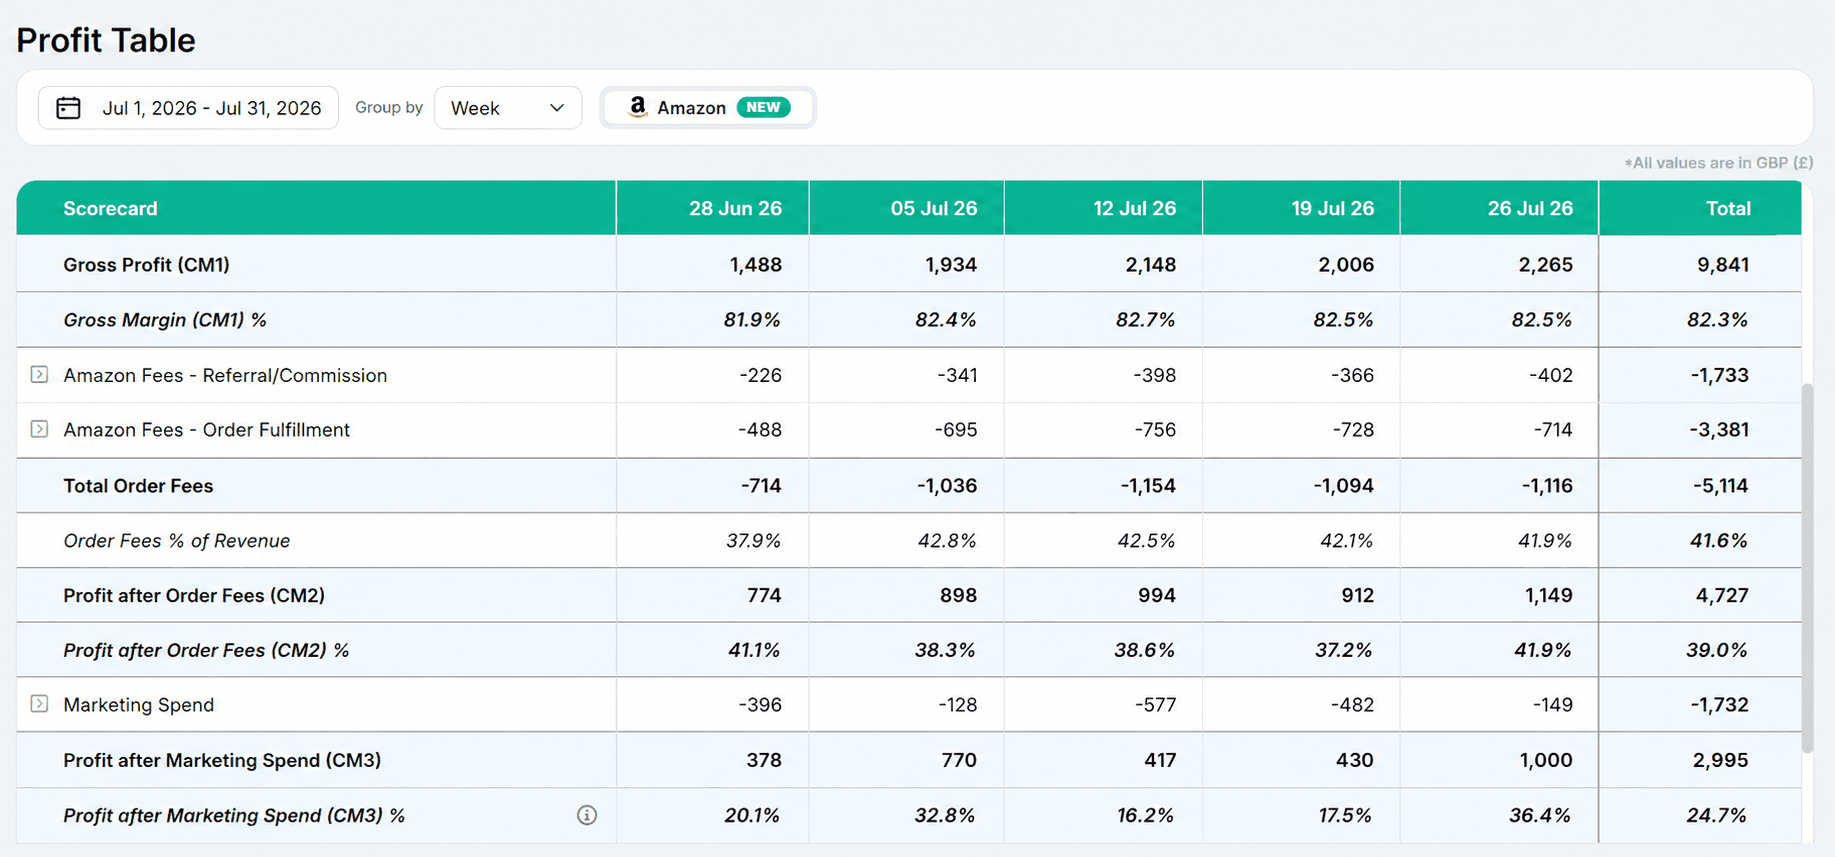1835x857 pixels.
Task: Click the Profit after Marketing Spend (CM3) label
Action: click(222, 761)
